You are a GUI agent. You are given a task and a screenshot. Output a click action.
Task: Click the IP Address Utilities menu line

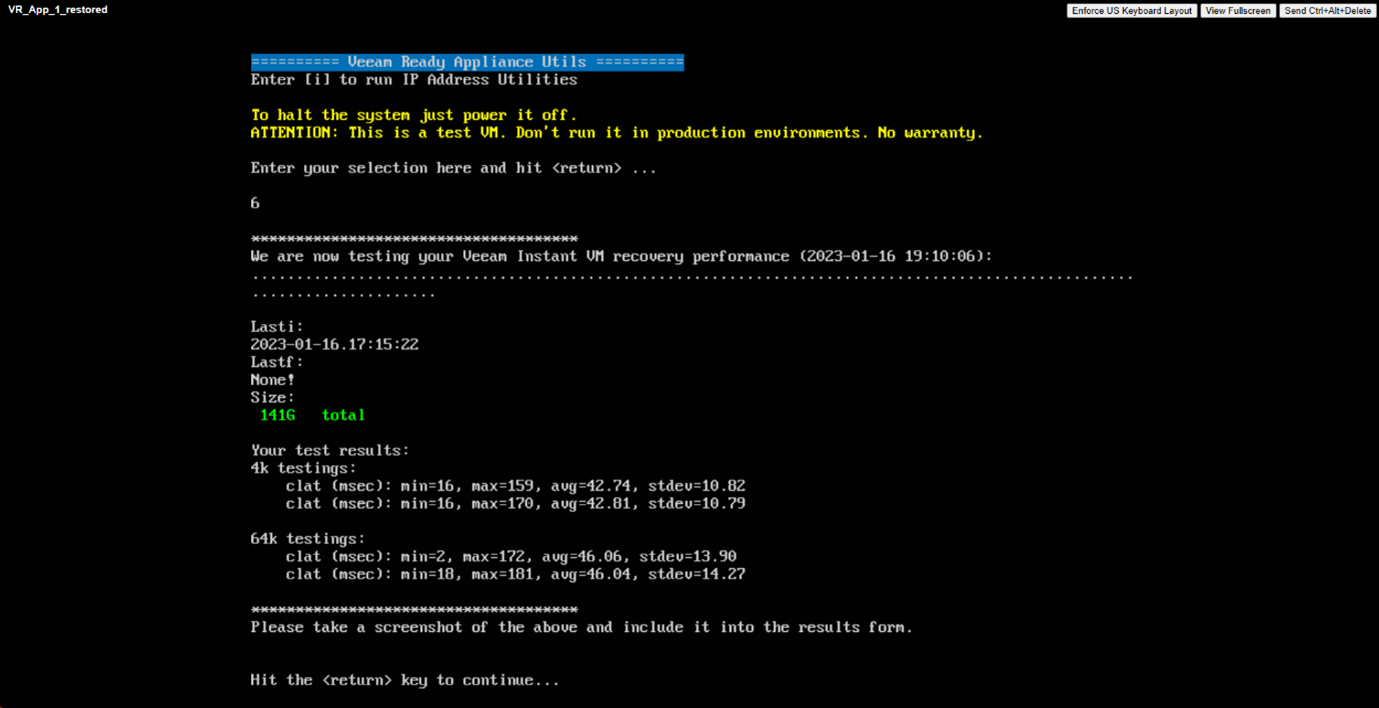click(414, 80)
